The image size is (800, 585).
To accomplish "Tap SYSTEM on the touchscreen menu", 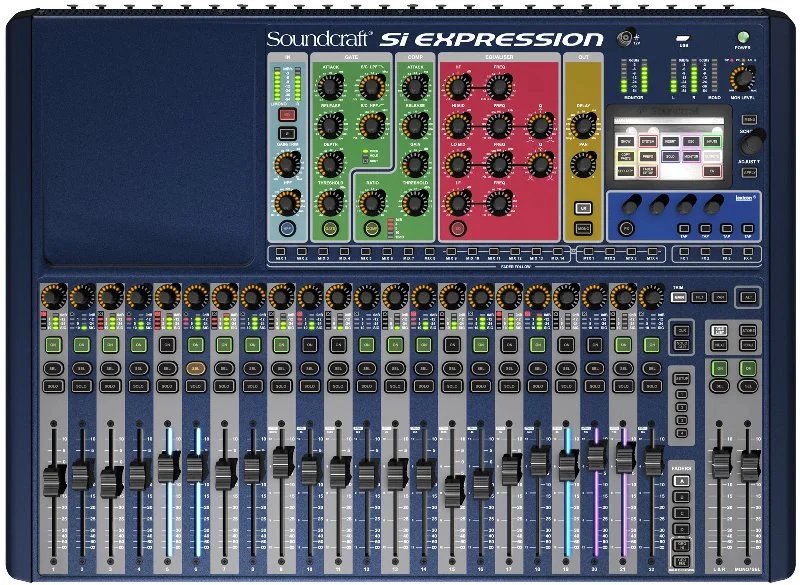I will click(x=649, y=141).
